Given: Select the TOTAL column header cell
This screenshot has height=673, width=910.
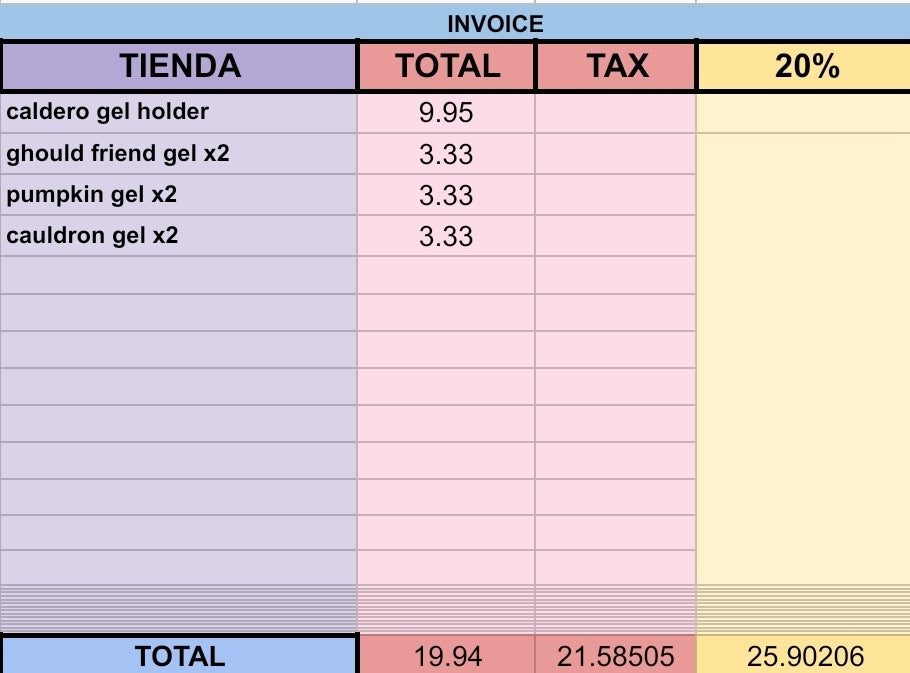Looking at the screenshot, I should tap(446, 66).
